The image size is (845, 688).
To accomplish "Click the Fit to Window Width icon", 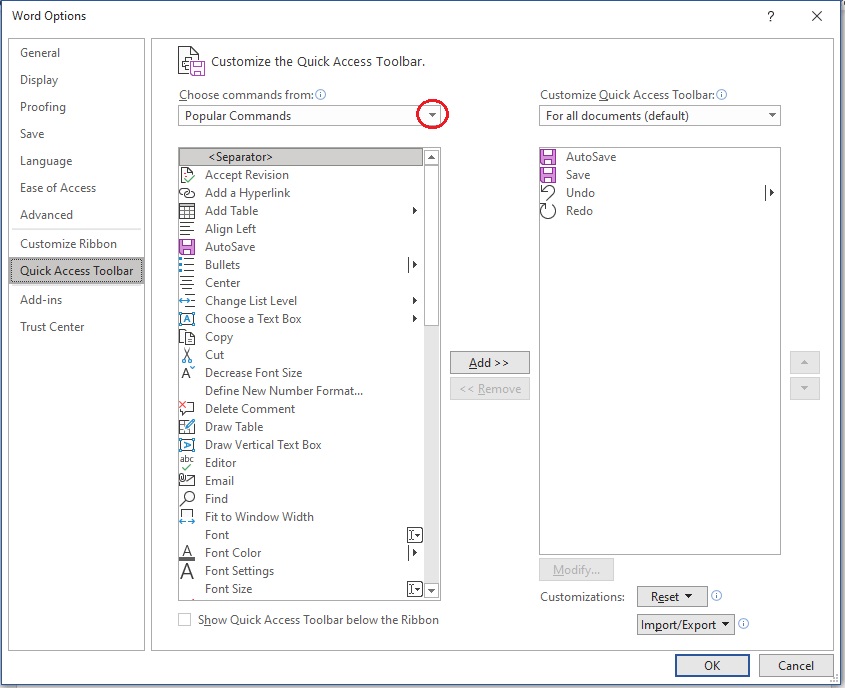I will tap(187, 517).
